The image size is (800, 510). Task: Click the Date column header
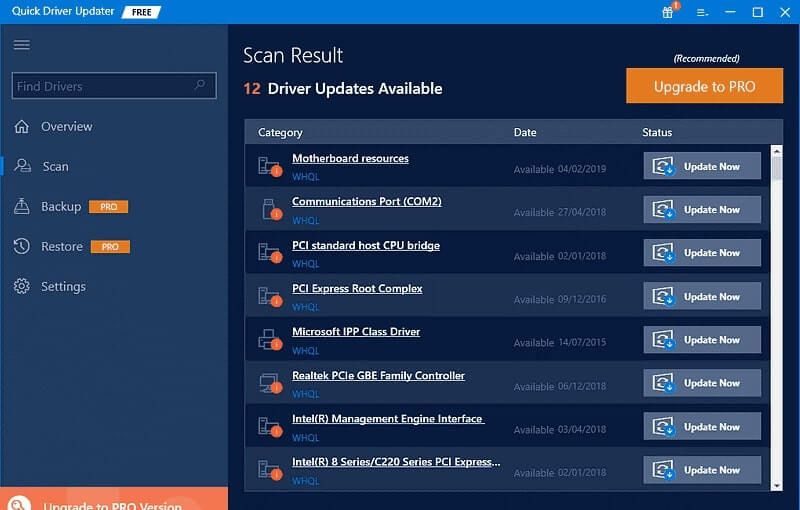524,133
